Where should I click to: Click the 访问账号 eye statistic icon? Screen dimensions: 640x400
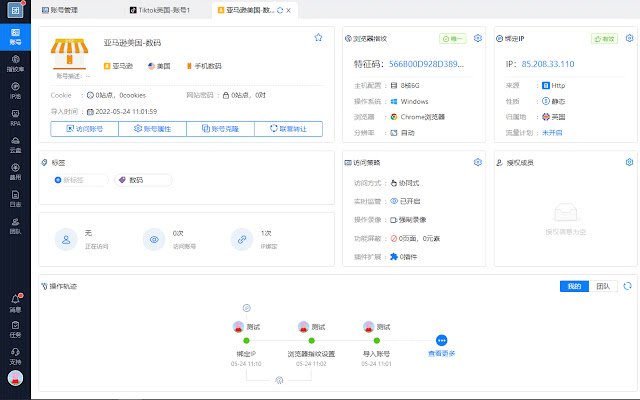tap(154, 240)
